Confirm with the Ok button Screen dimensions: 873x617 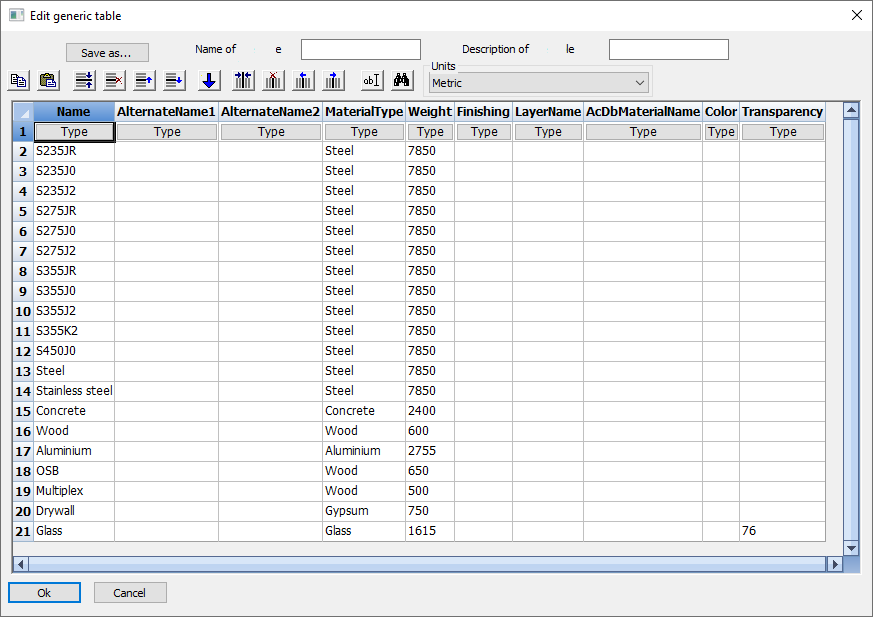(x=44, y=593)
